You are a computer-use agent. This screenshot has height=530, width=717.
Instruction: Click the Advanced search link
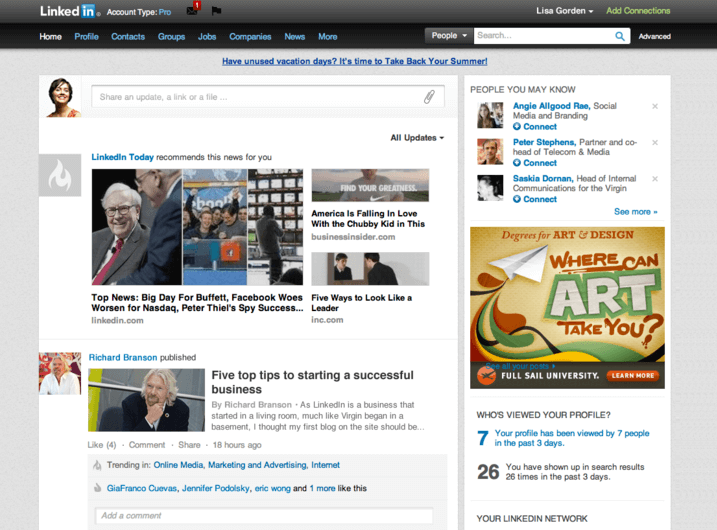point(654,36)
